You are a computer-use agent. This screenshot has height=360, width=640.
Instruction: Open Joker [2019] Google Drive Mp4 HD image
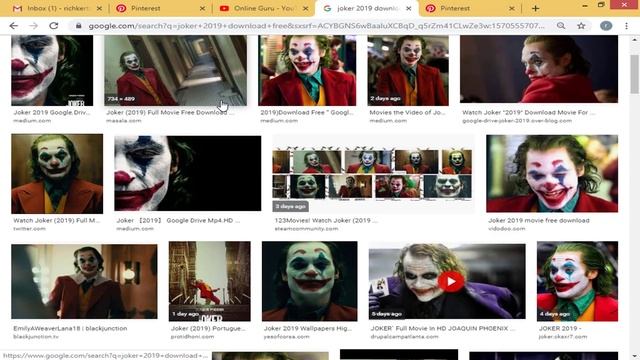187,173
